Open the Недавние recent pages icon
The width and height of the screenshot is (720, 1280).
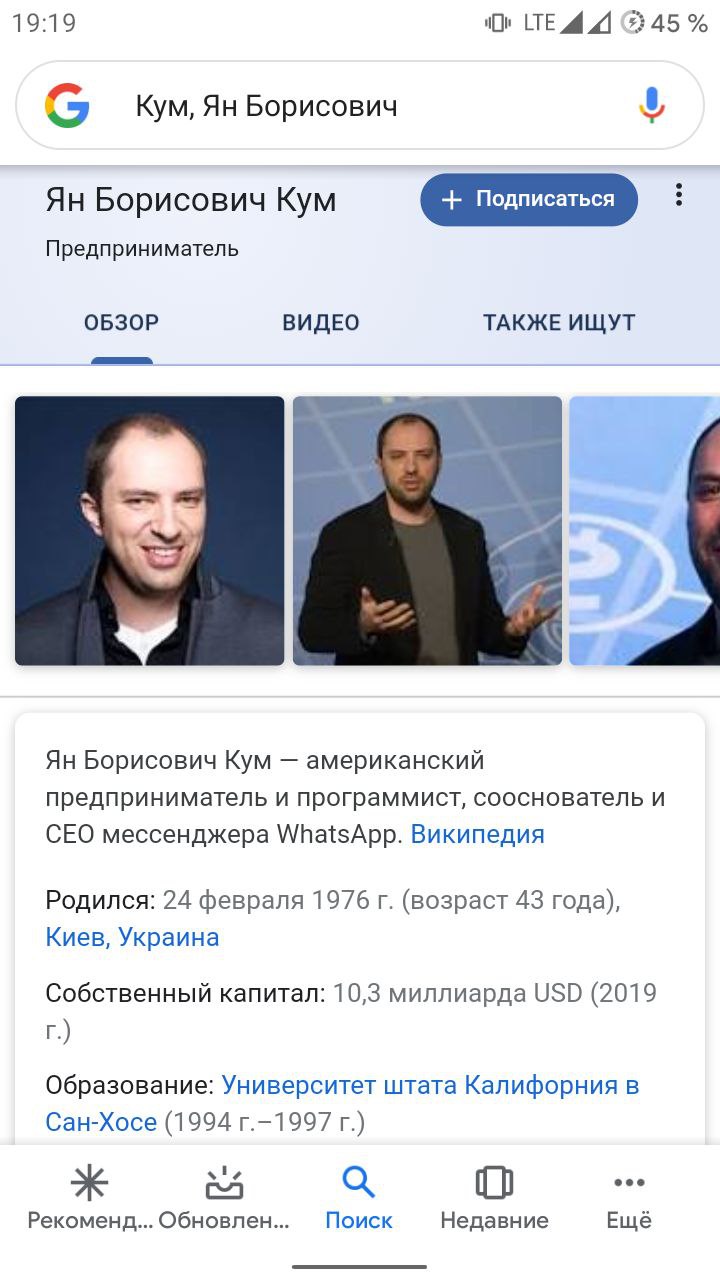pos(494,1183)
